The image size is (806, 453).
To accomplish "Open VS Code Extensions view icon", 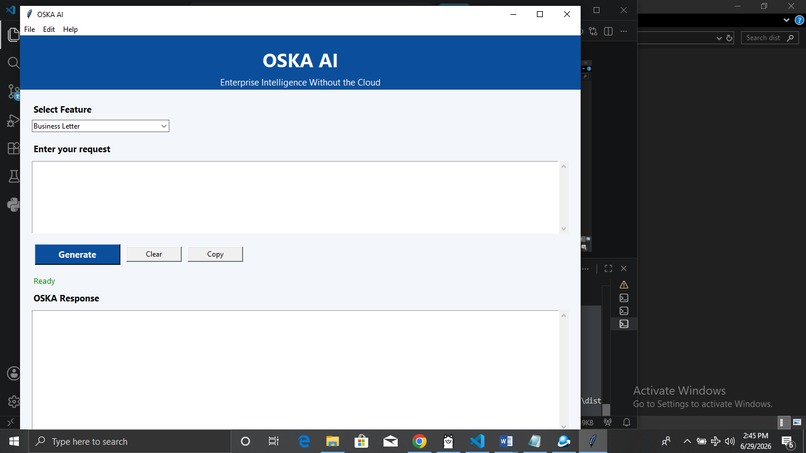I will (x=13, y=149).
